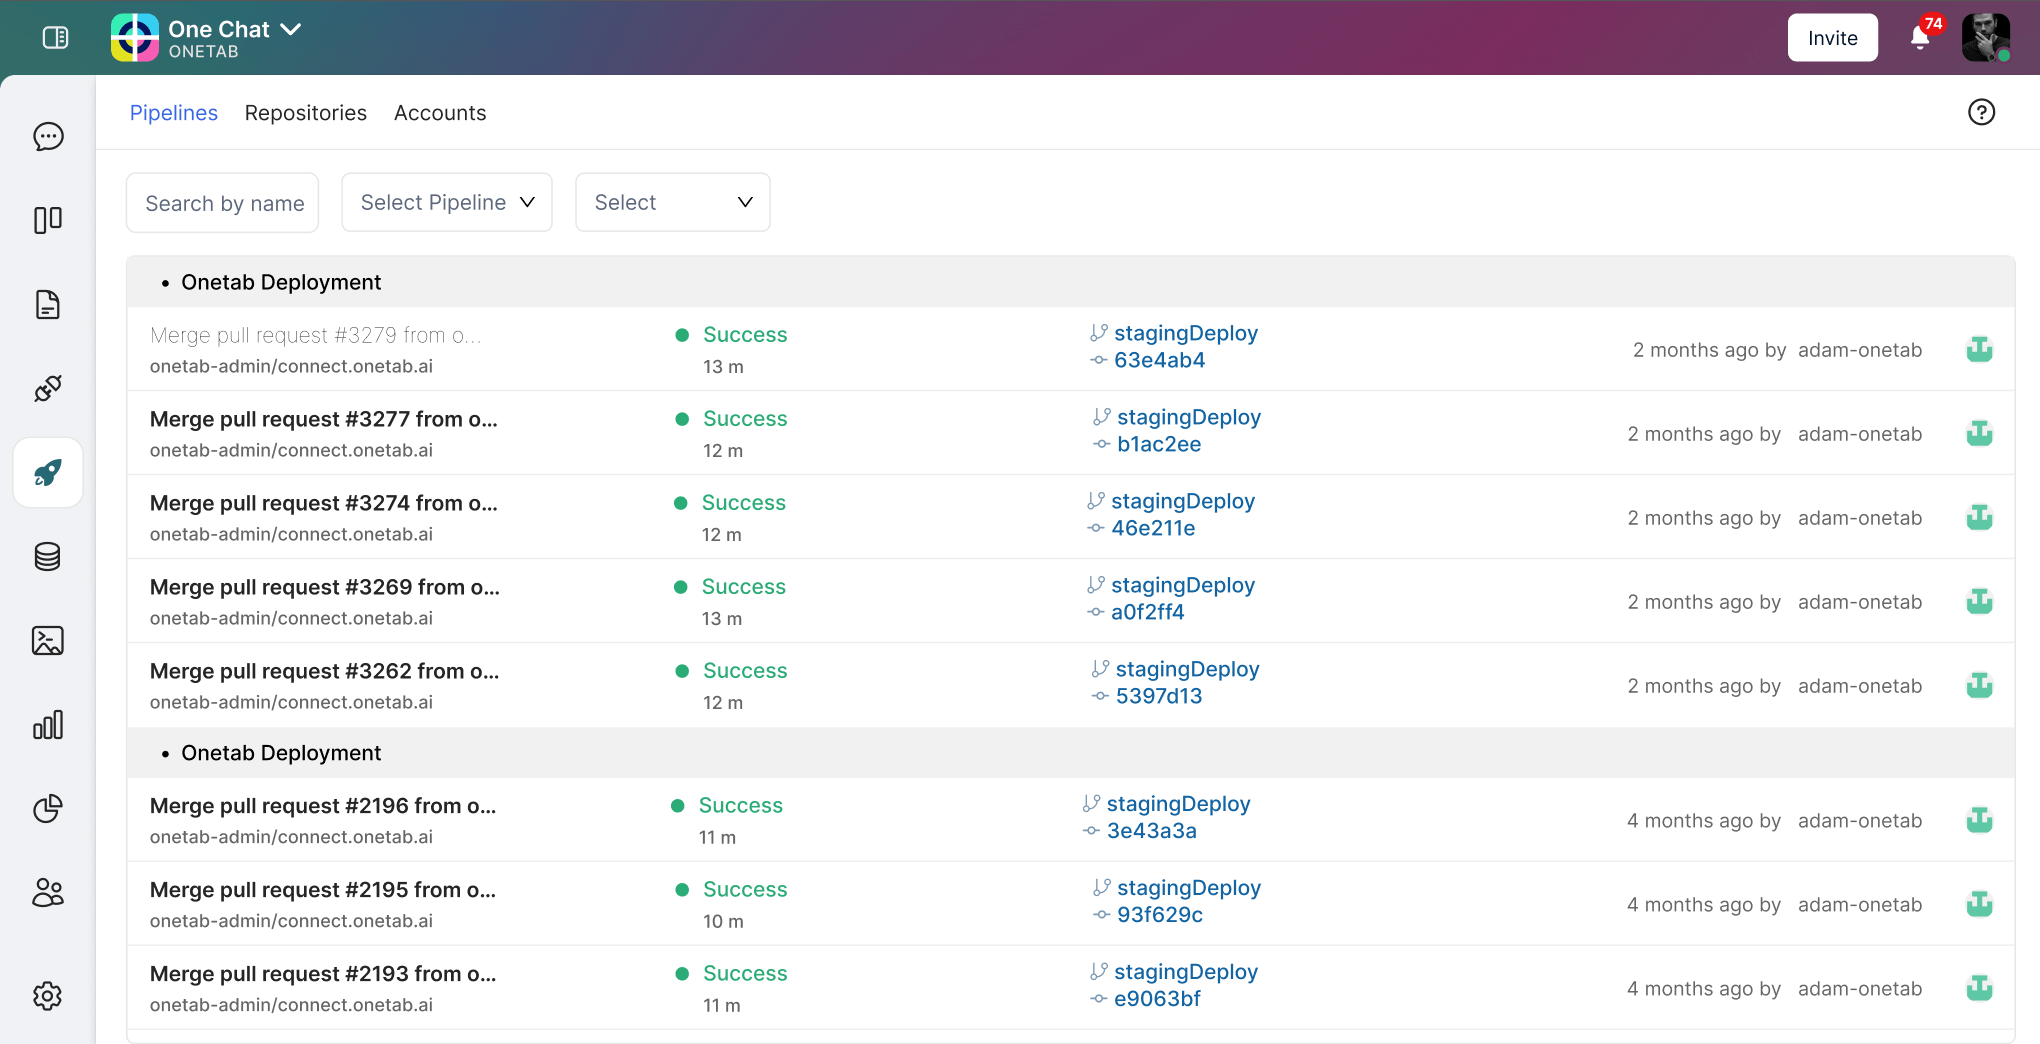Open the integrations plug sidebar icon

48,388
